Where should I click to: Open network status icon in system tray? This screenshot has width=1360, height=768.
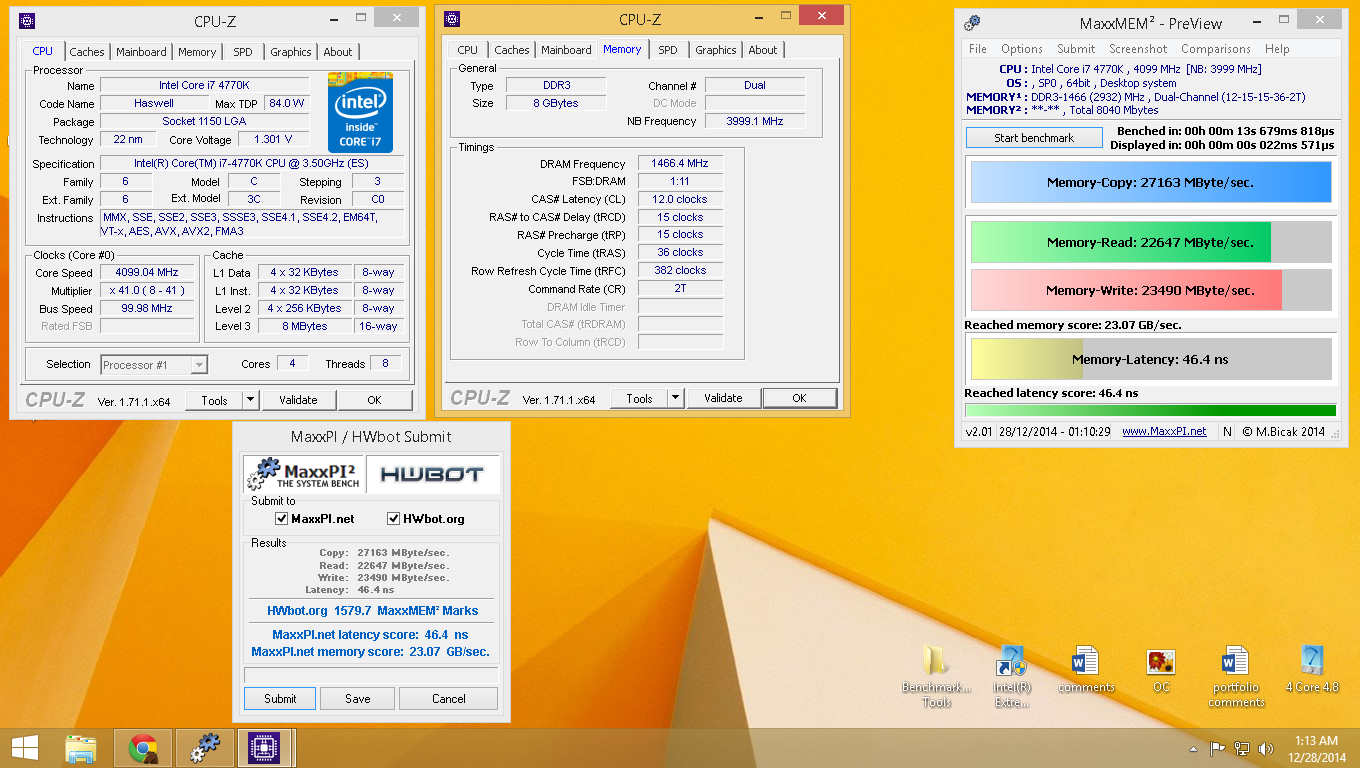tap(1242, 748)
